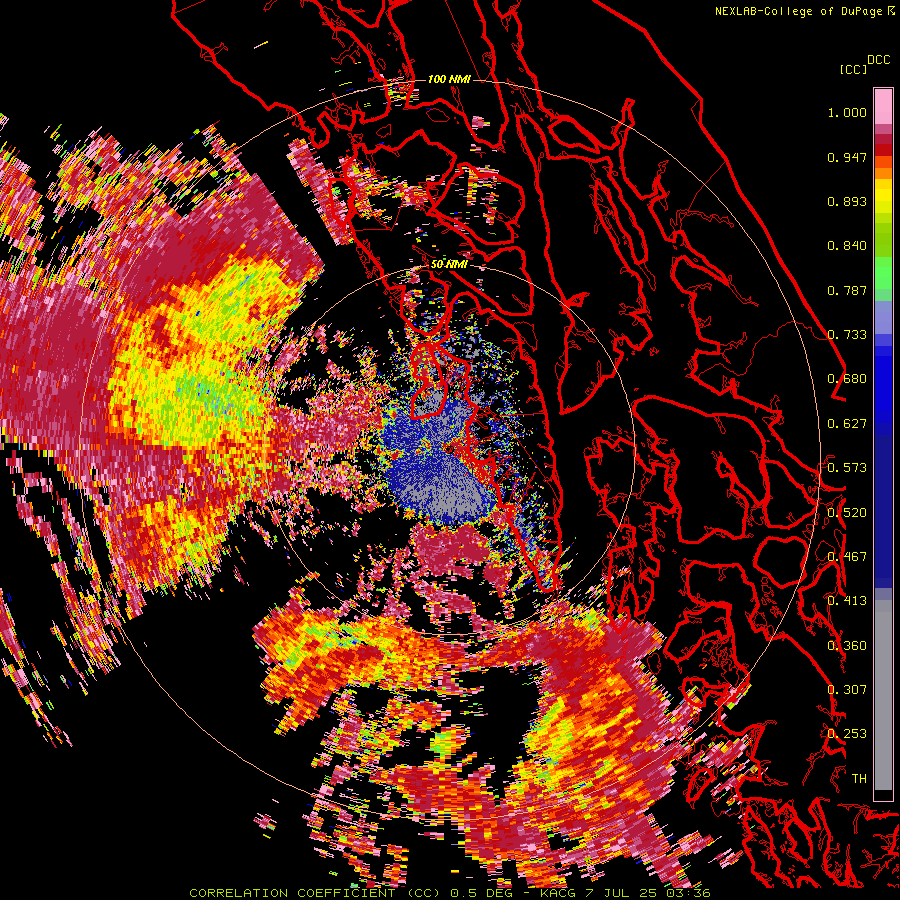900x900 pixels.
Task: Click the 0.627 scale value
Action: [x=847, y=424]
